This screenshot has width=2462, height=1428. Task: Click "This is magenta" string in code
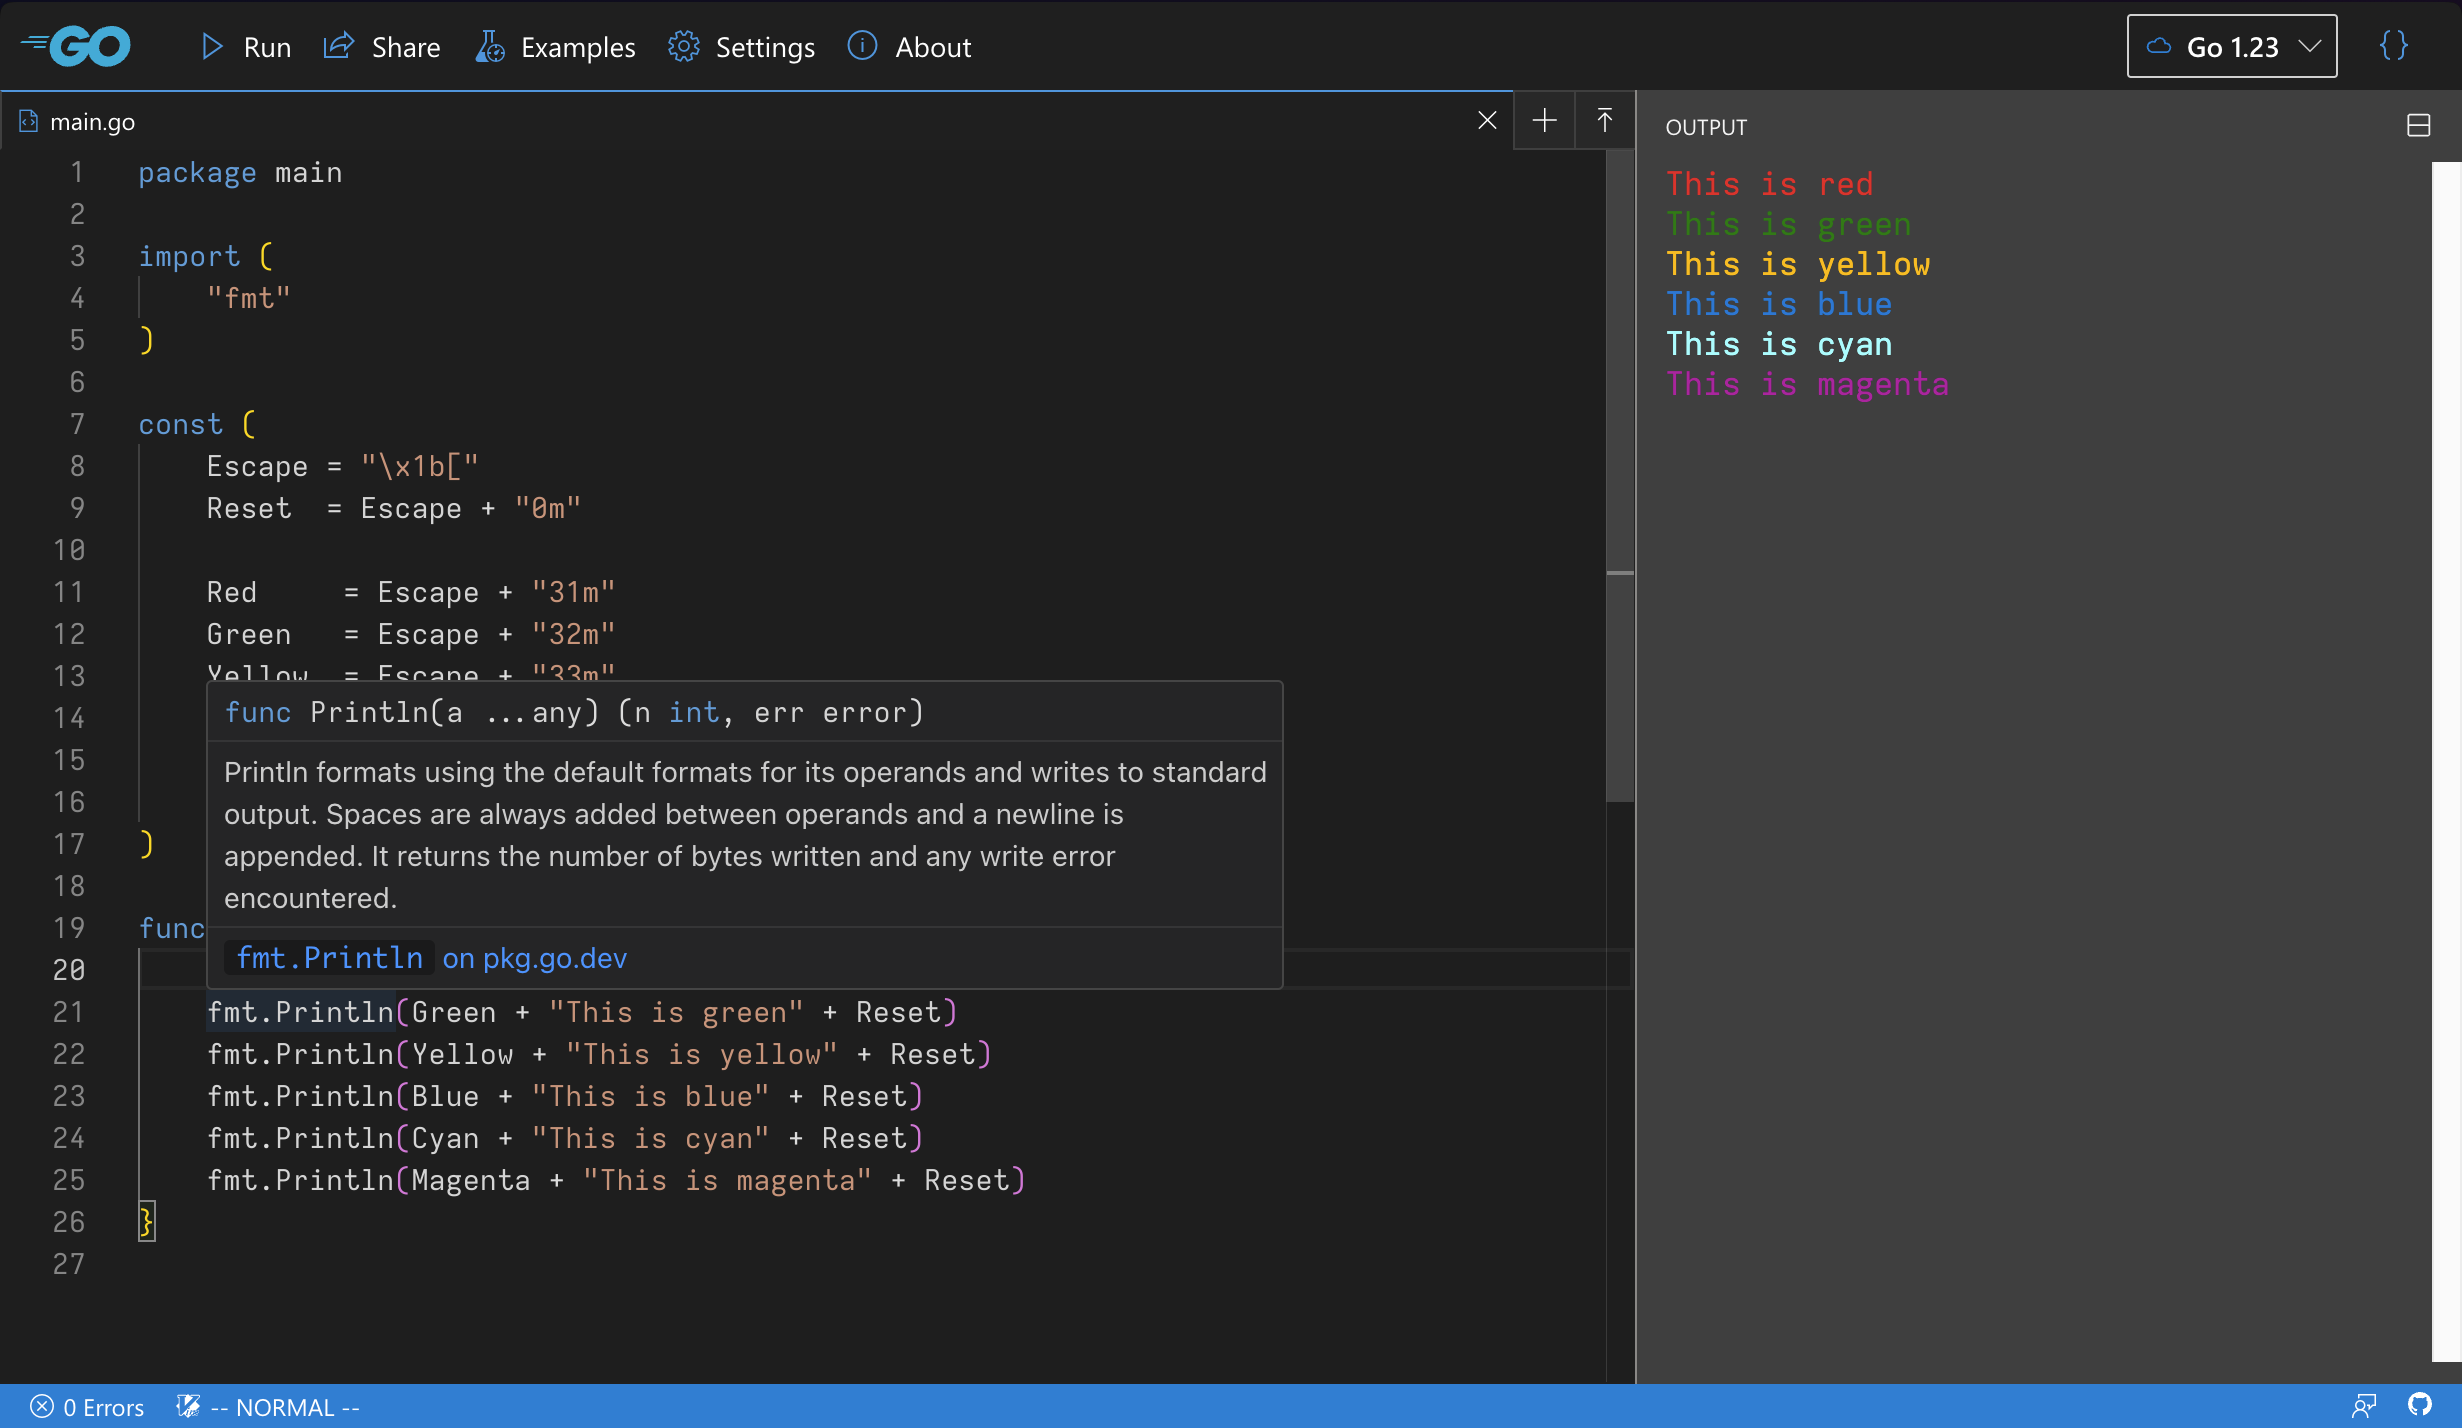click(727, 1181)
